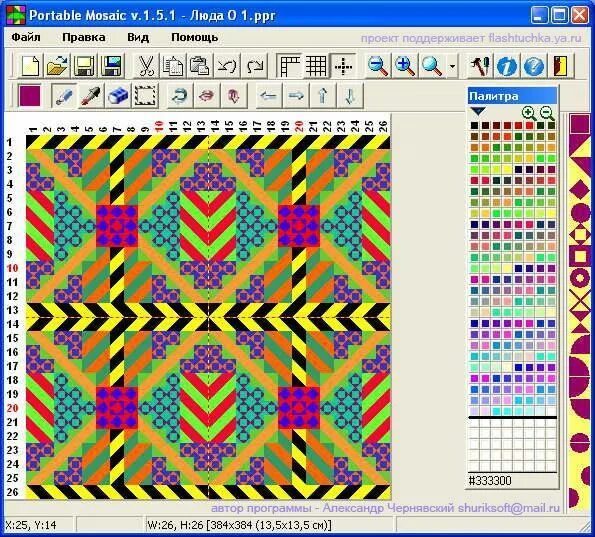The height and width of the screenshot is (537, 595).
Task: Open the flashtuchka.ya.ru project link
Action: (534, 38)
